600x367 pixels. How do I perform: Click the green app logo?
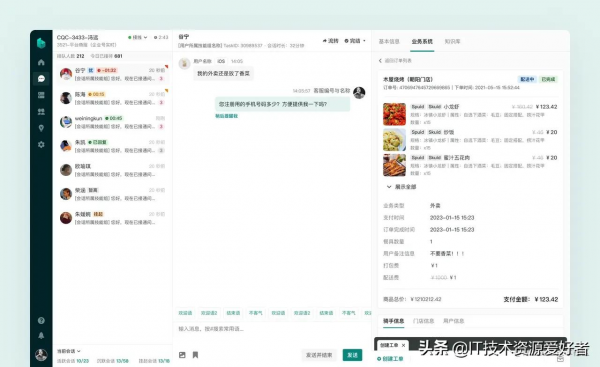point(41,43)
